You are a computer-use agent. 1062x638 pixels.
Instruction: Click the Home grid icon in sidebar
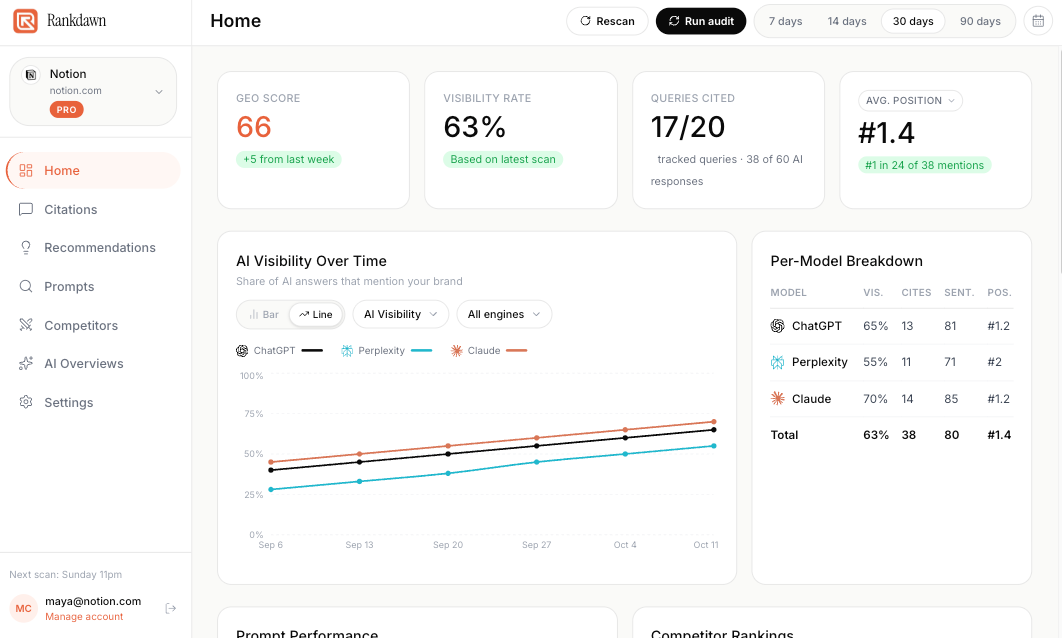pos(26,171)
